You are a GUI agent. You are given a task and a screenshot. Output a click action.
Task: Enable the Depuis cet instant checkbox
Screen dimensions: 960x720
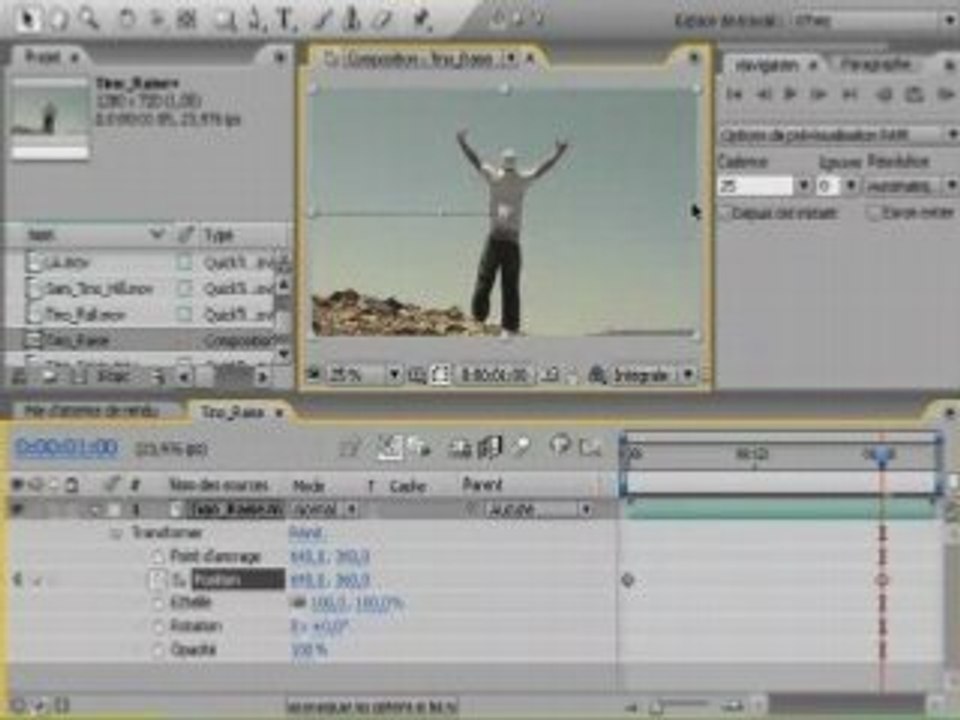[726, 213]
